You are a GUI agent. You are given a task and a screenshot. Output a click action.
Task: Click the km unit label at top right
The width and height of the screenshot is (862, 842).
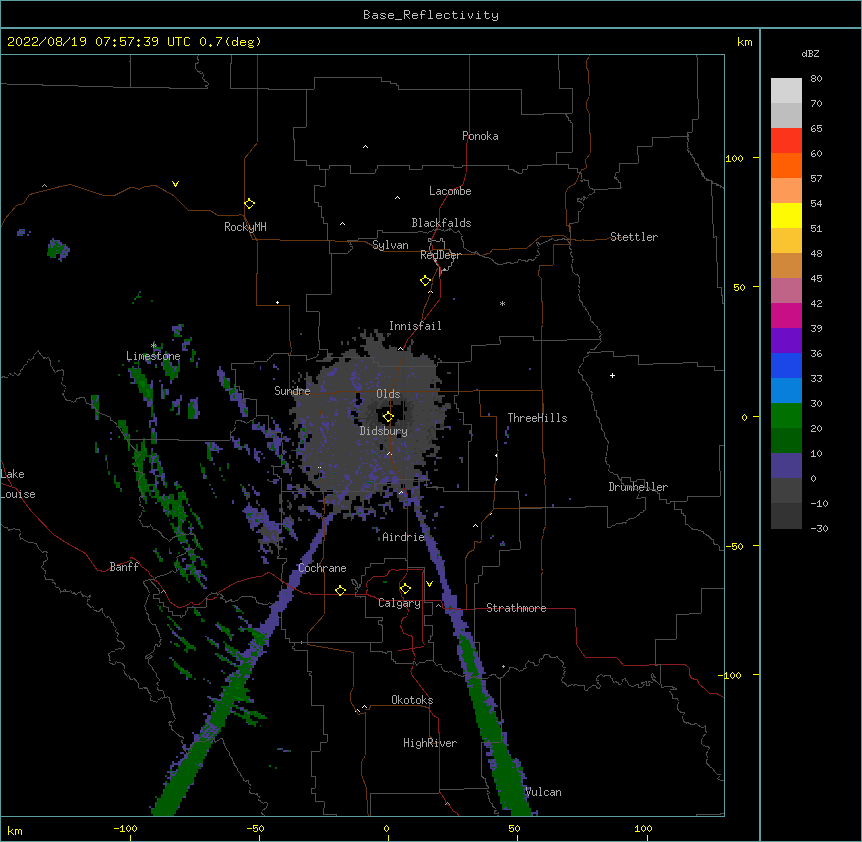coord(745,42)
